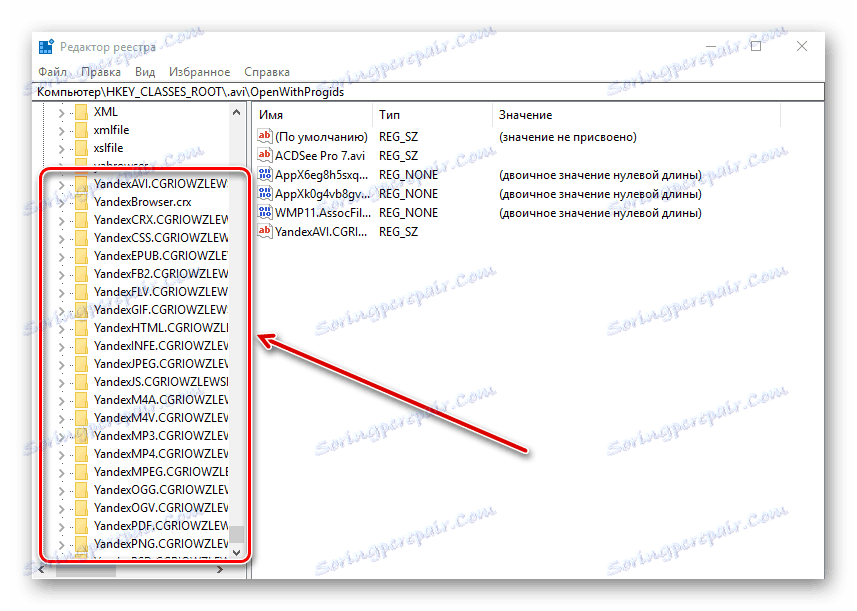Screen dimensions: 857x611
Task: Click the YandexMP4 folder icon
Action: click(x=81, y=454)
